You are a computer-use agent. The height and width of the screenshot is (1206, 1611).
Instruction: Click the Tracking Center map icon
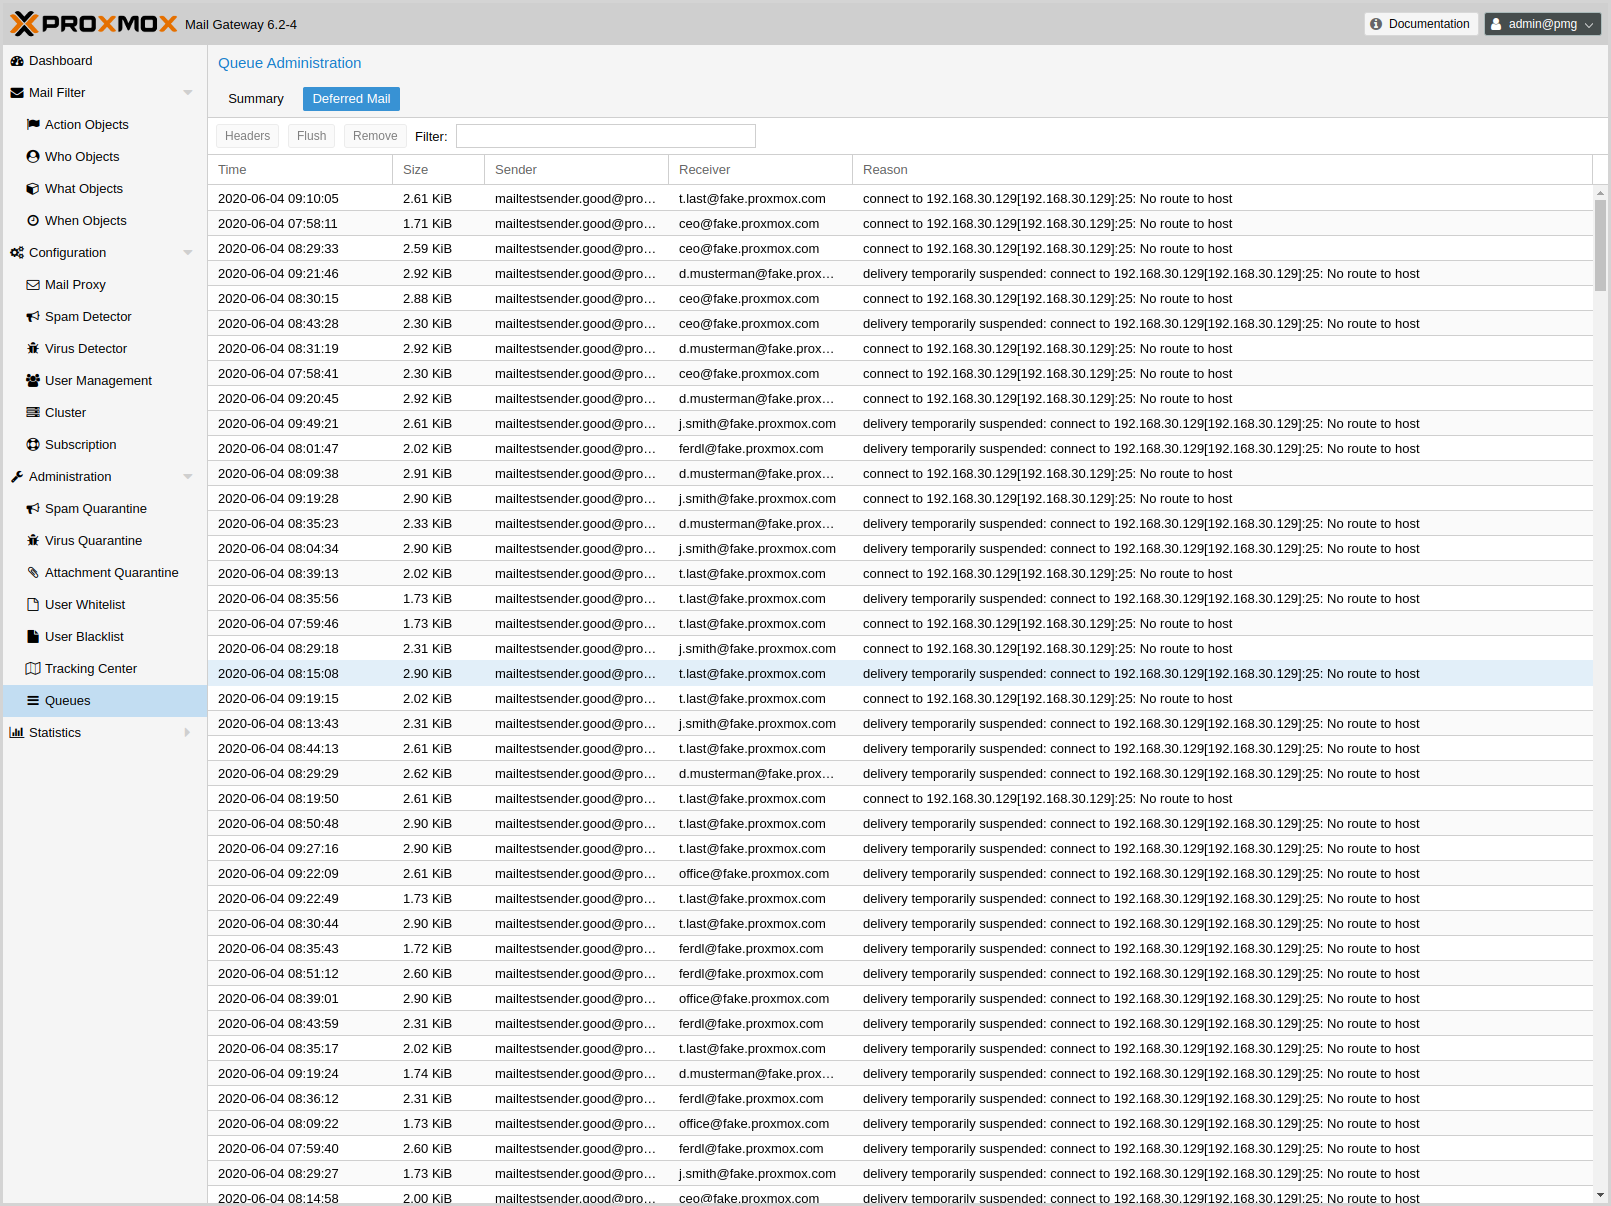[33, 669]
